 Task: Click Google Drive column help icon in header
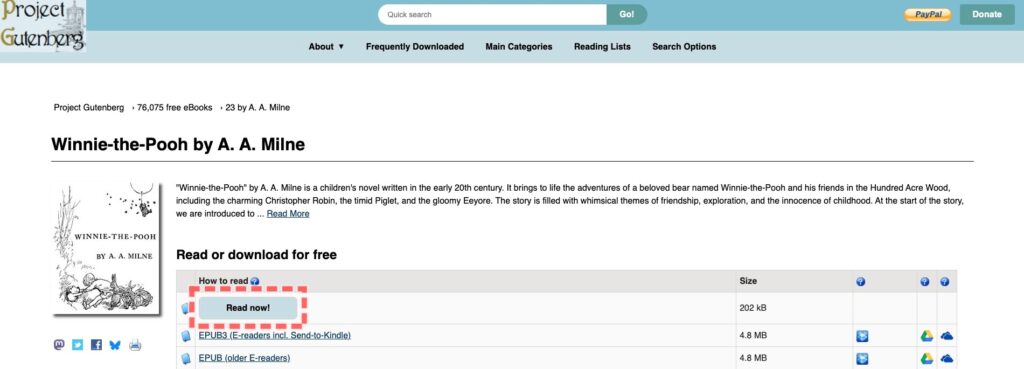pos(925,282)
